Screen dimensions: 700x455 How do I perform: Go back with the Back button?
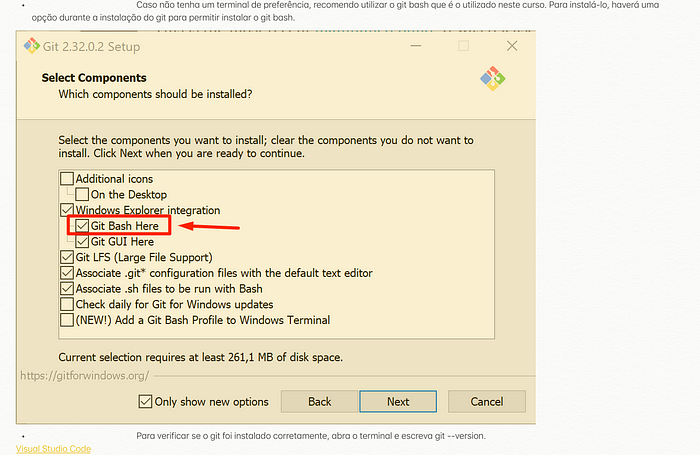pyautogui.click(x=320, y=401)
